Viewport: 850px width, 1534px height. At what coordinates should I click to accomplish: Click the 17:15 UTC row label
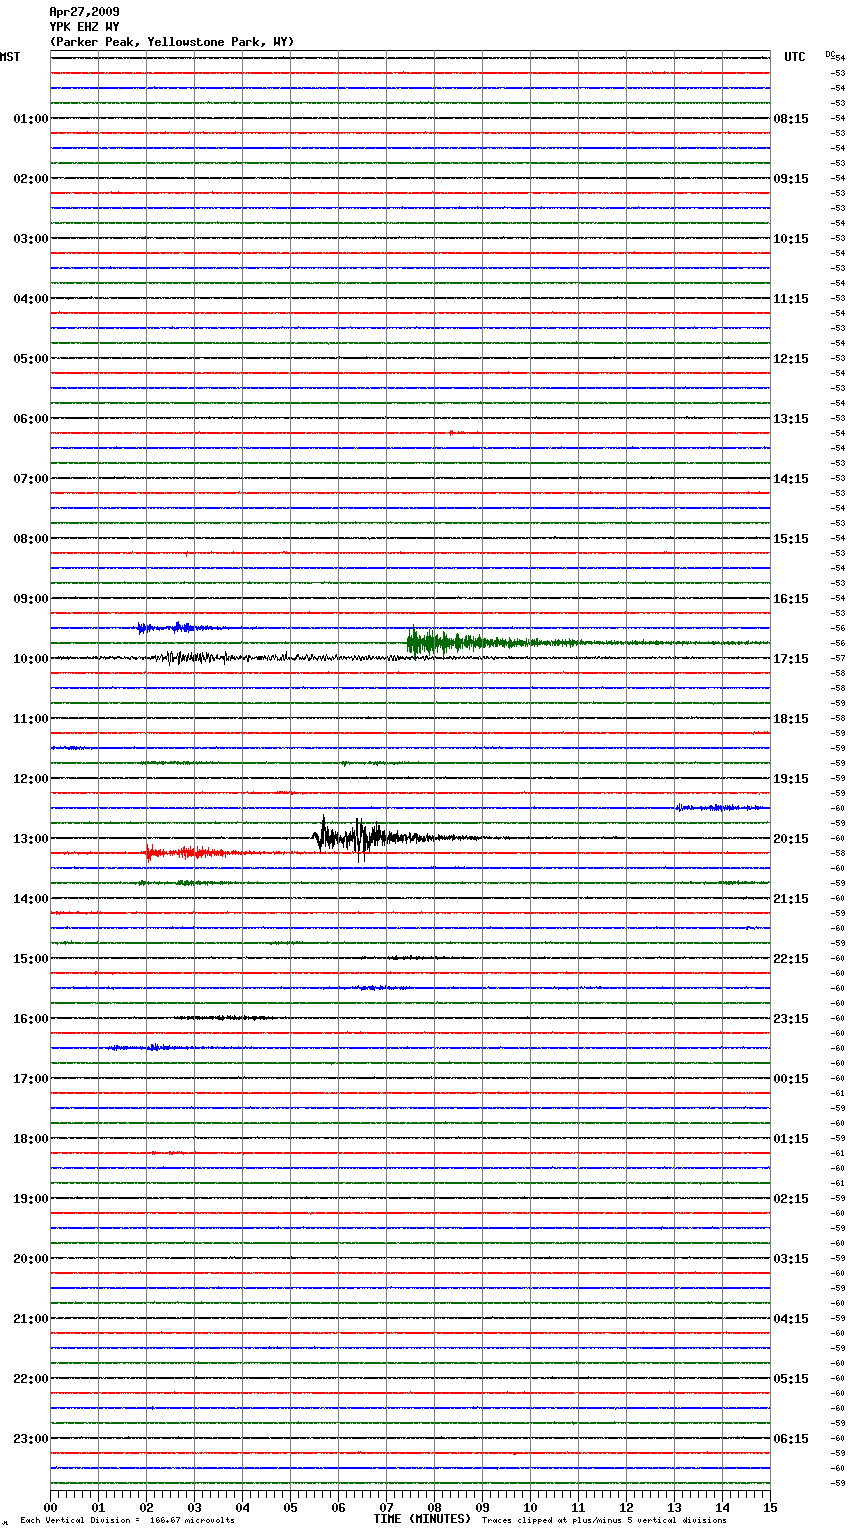pos(791,659)
